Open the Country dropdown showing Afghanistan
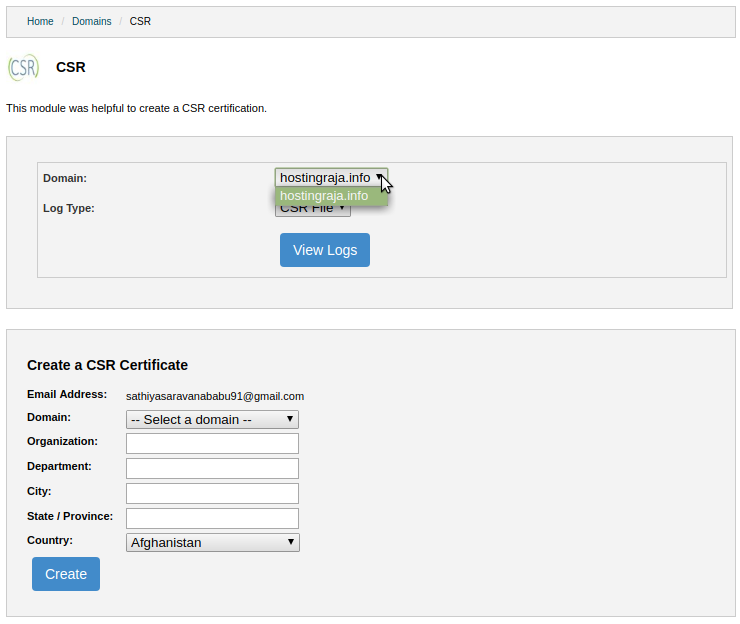 (213, 542)
